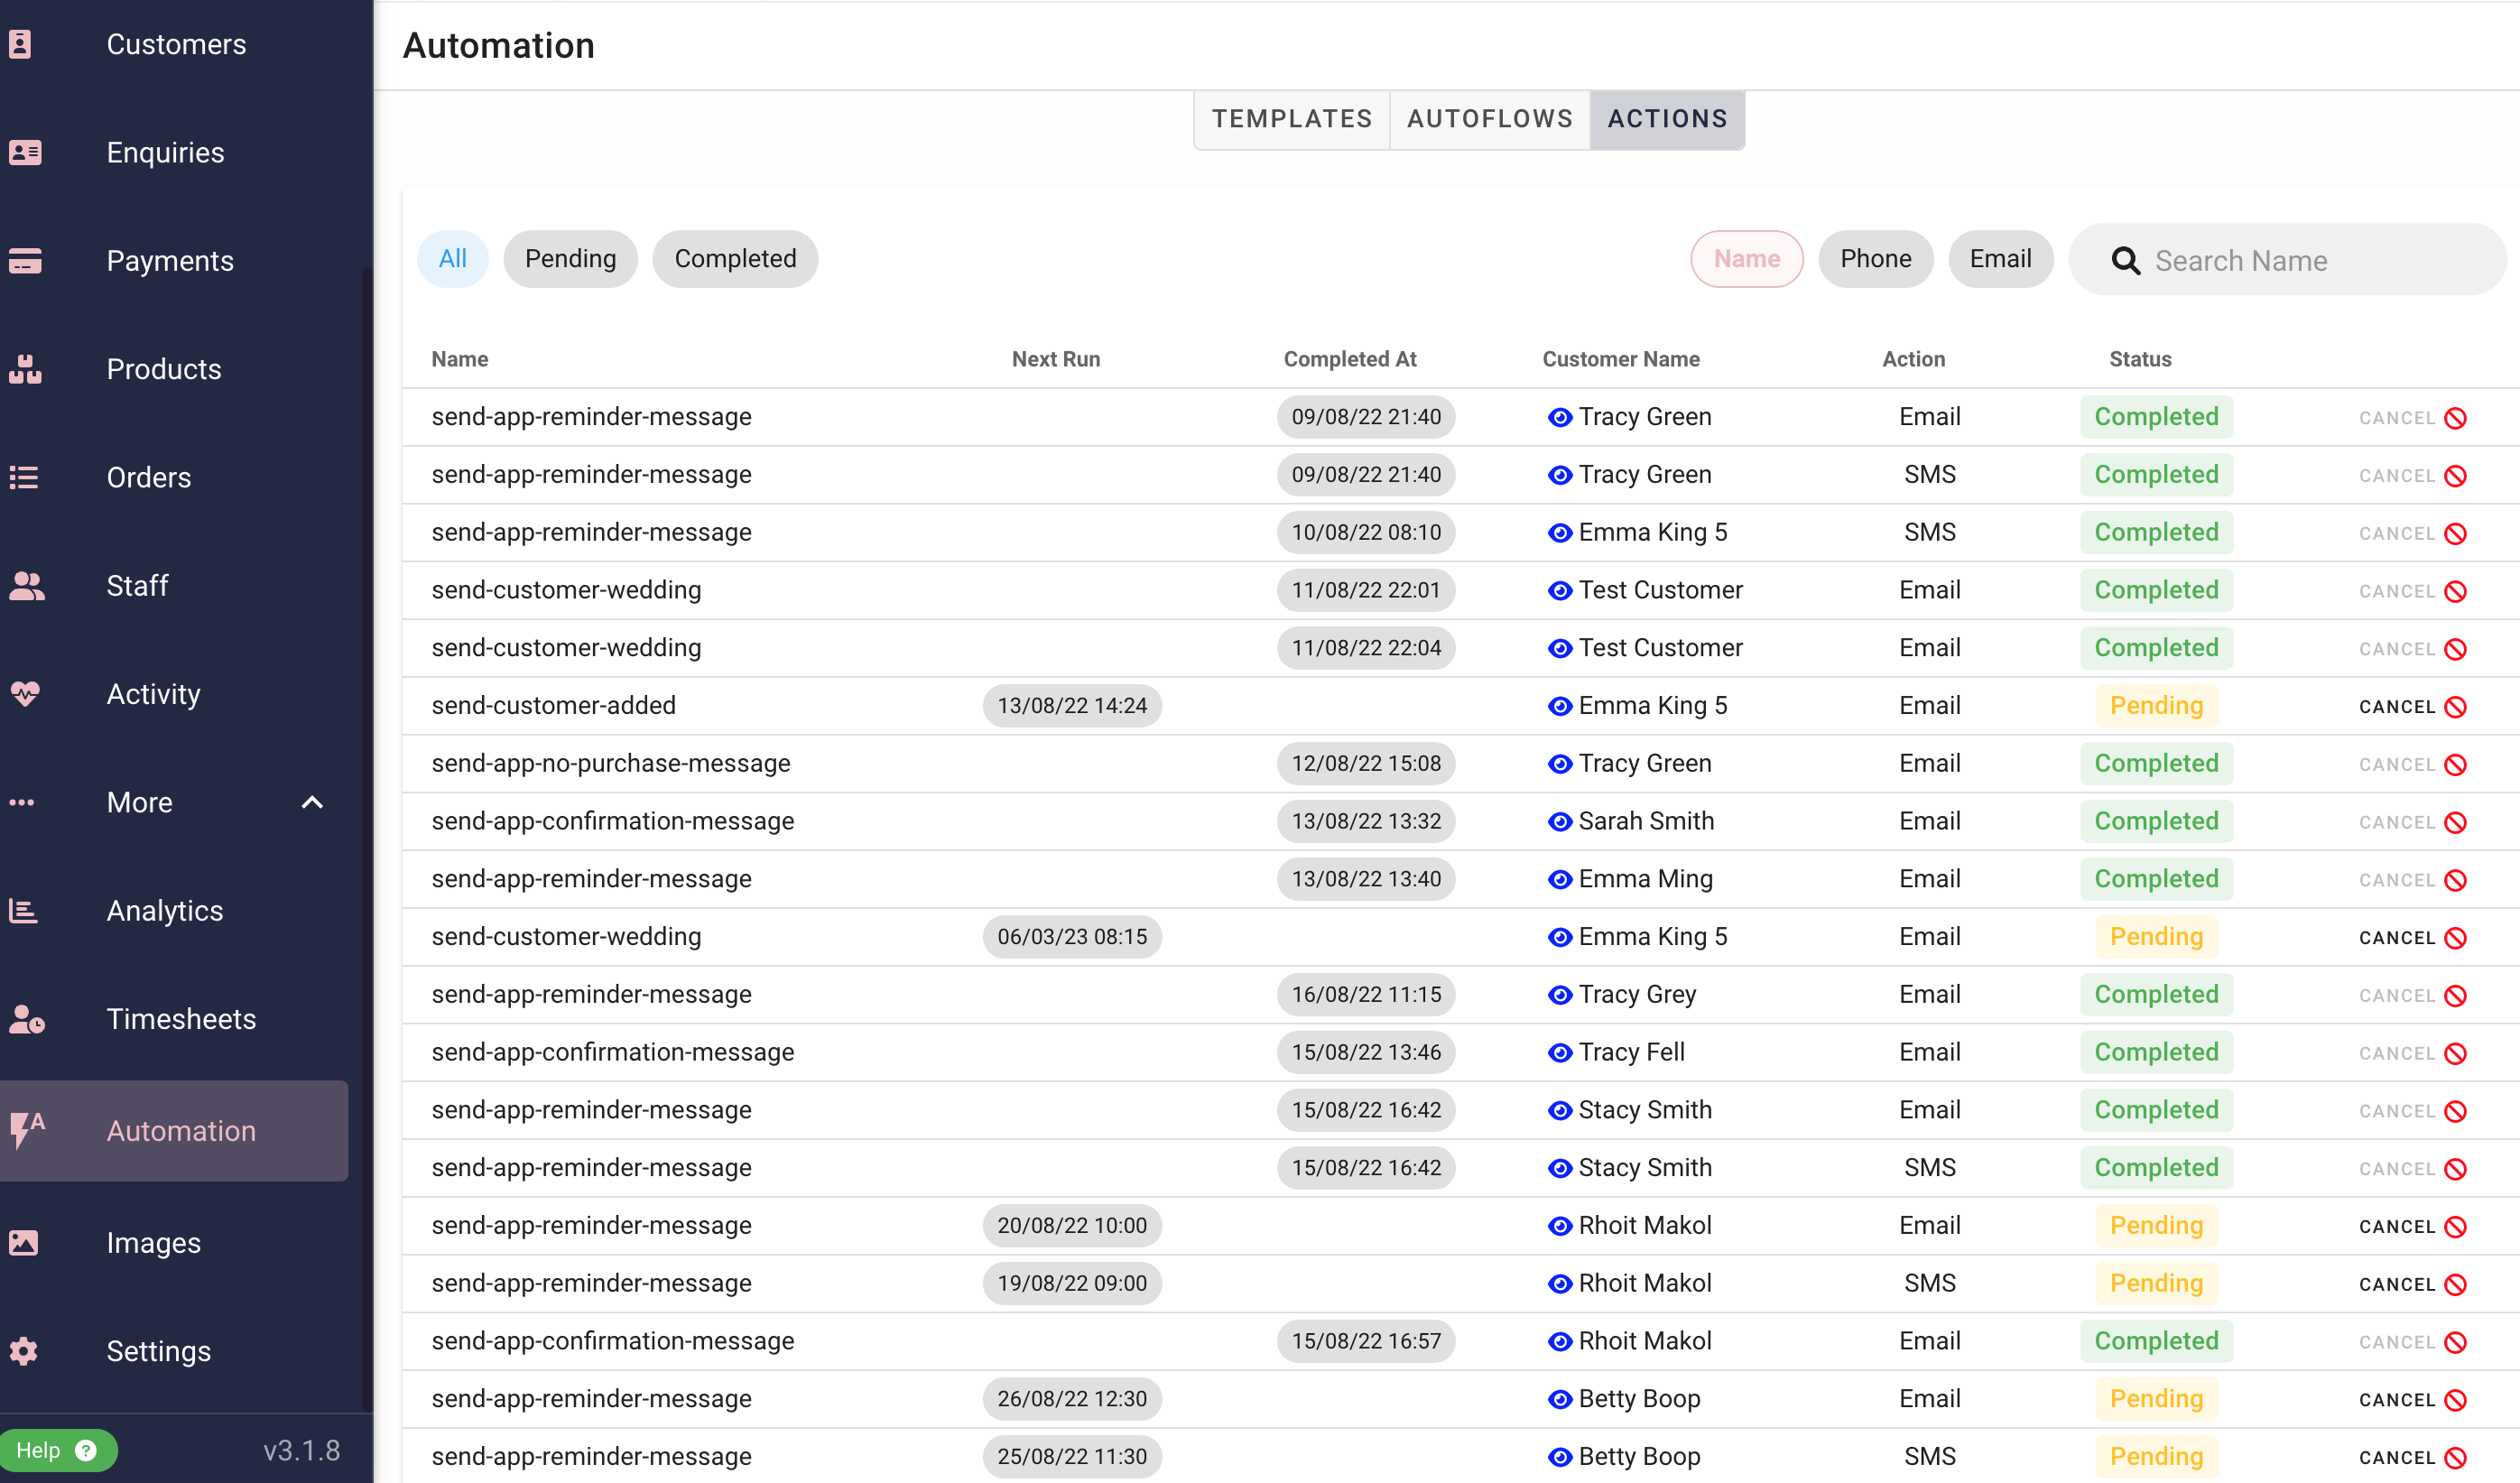Select the Phone search filter chip
The image size is (2520, 1483).
1874,259
